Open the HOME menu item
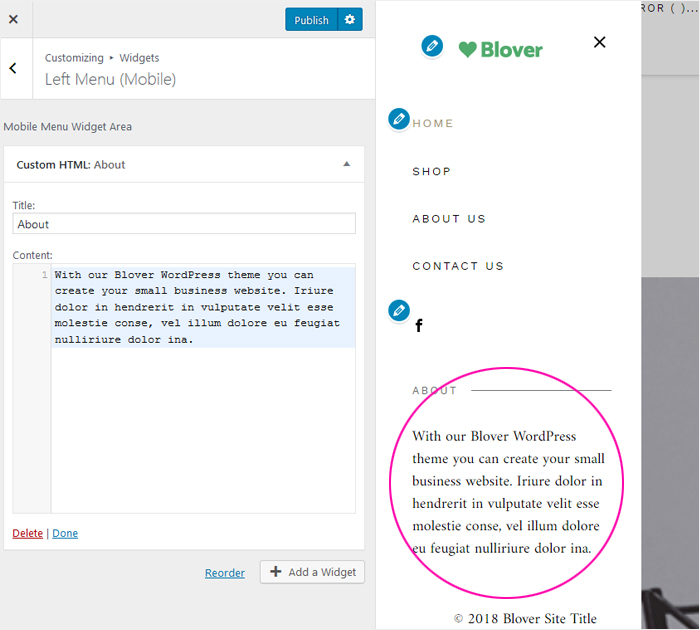The width and height of the screenshot is (700, 630). point(433,123)
